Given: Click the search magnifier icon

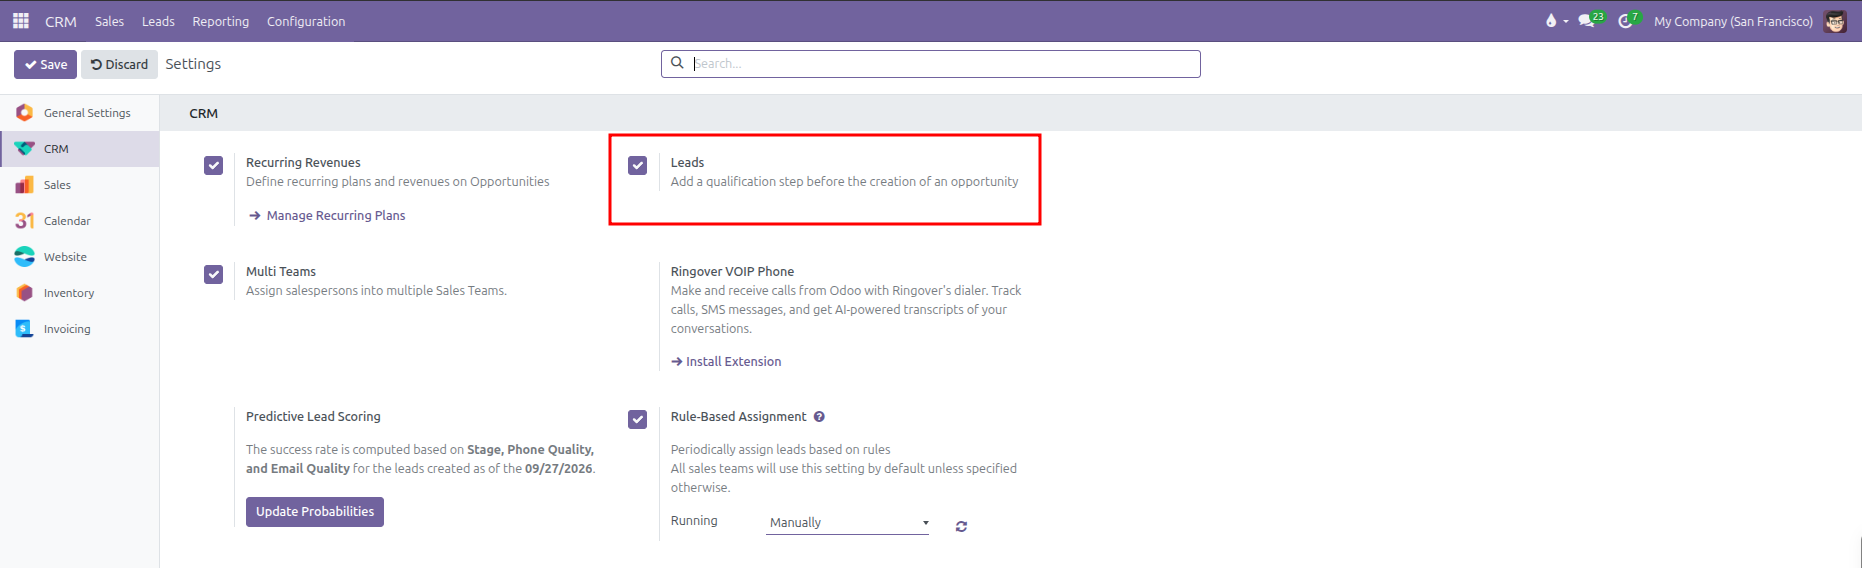Looking at the screenshot, I should click(x=677, y=63).
